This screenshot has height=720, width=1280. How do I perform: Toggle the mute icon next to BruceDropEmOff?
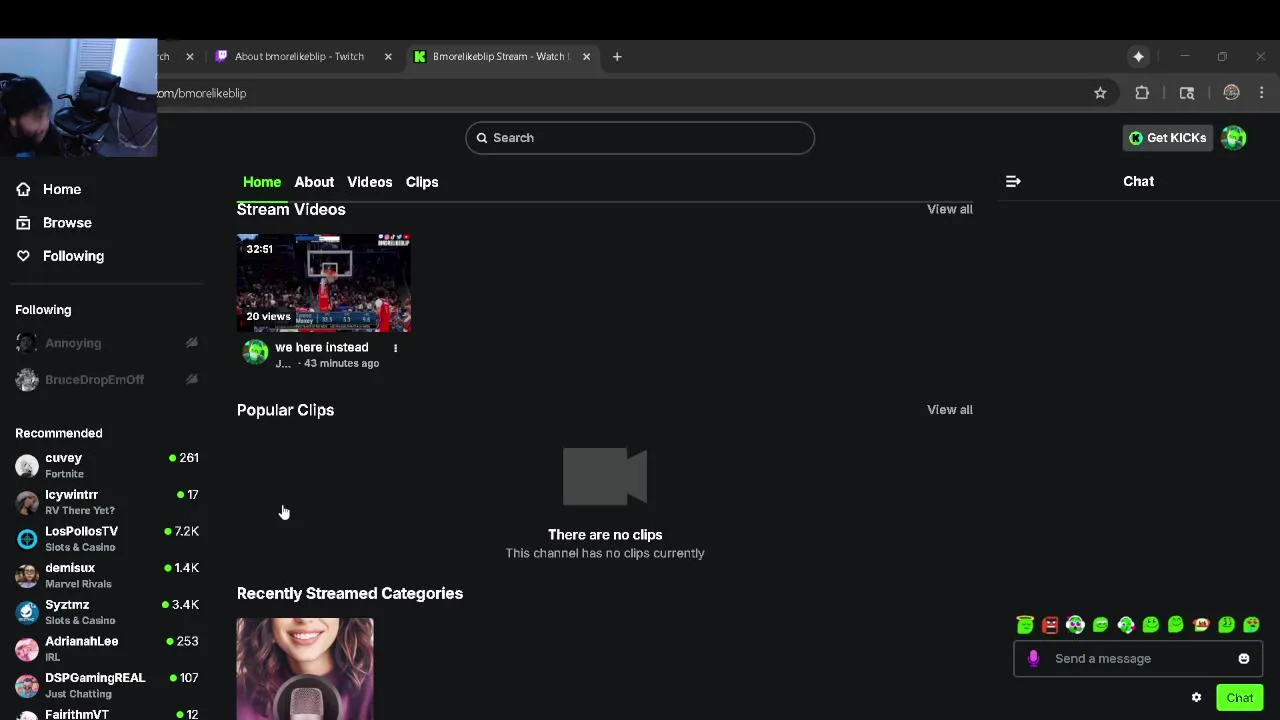192,379
